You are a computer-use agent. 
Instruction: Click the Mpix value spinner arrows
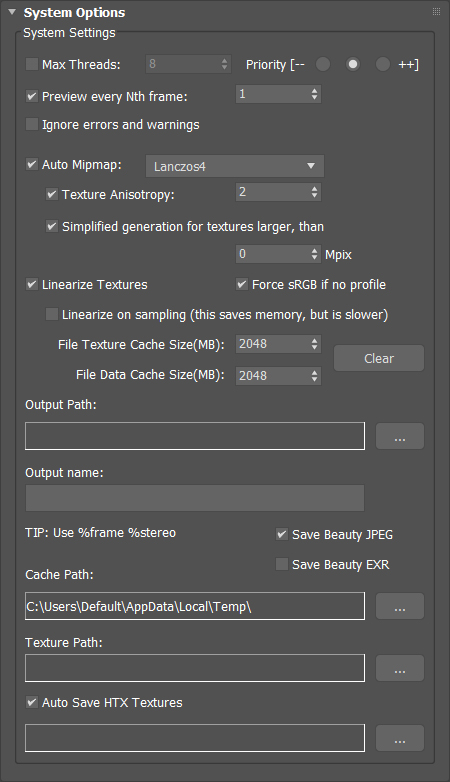tap(314, 254)
